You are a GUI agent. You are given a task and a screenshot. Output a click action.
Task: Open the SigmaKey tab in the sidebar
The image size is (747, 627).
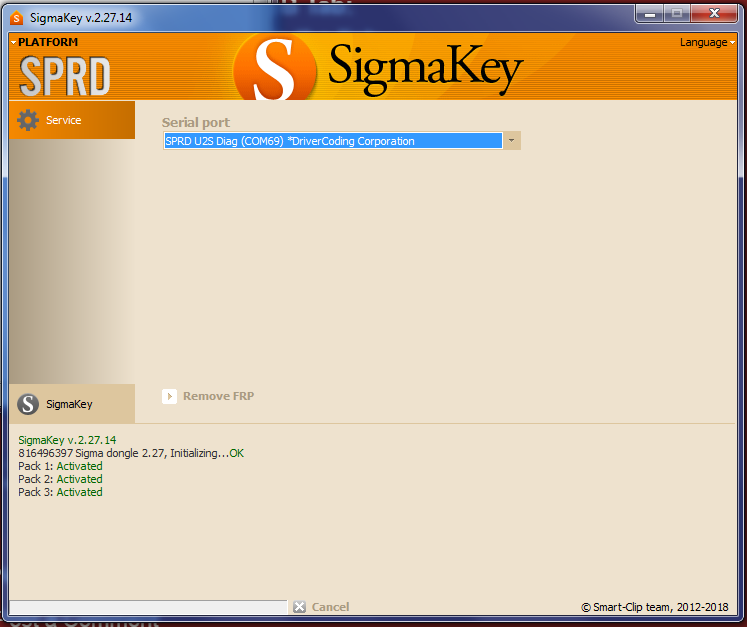tap(72, 404)
